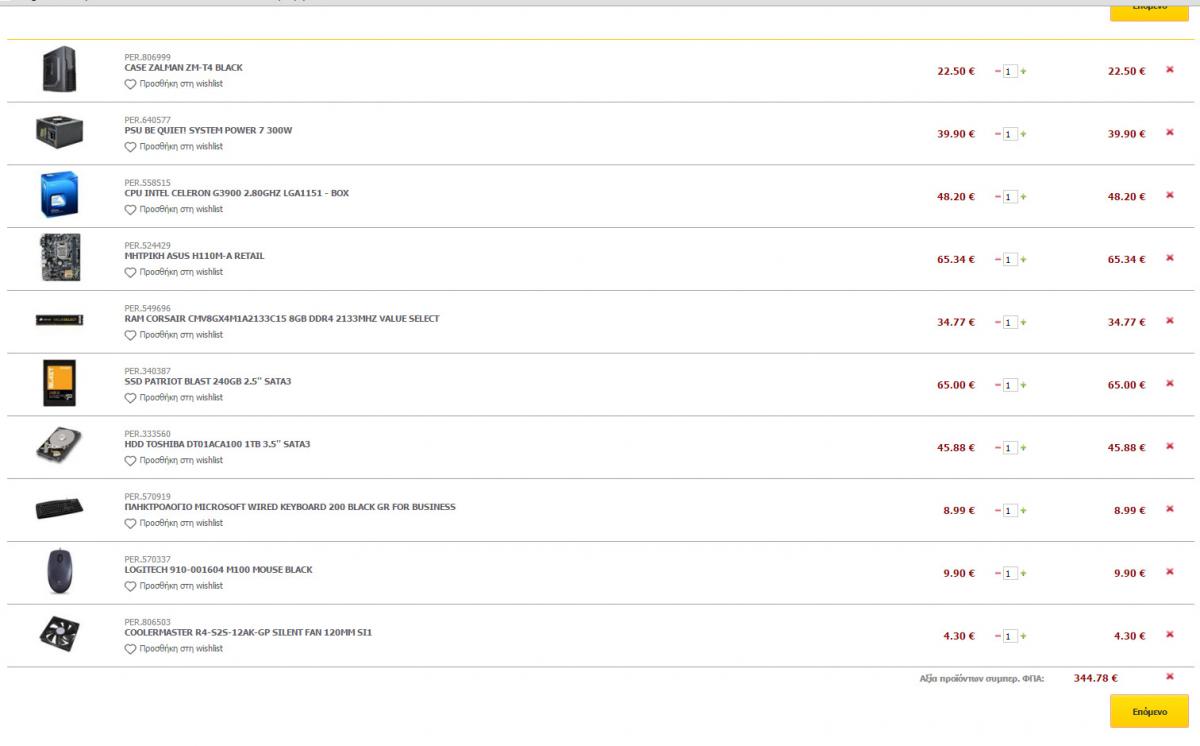
Task: Open CPU INTEL CELERON G3900 product title
Action: point(236,193)
